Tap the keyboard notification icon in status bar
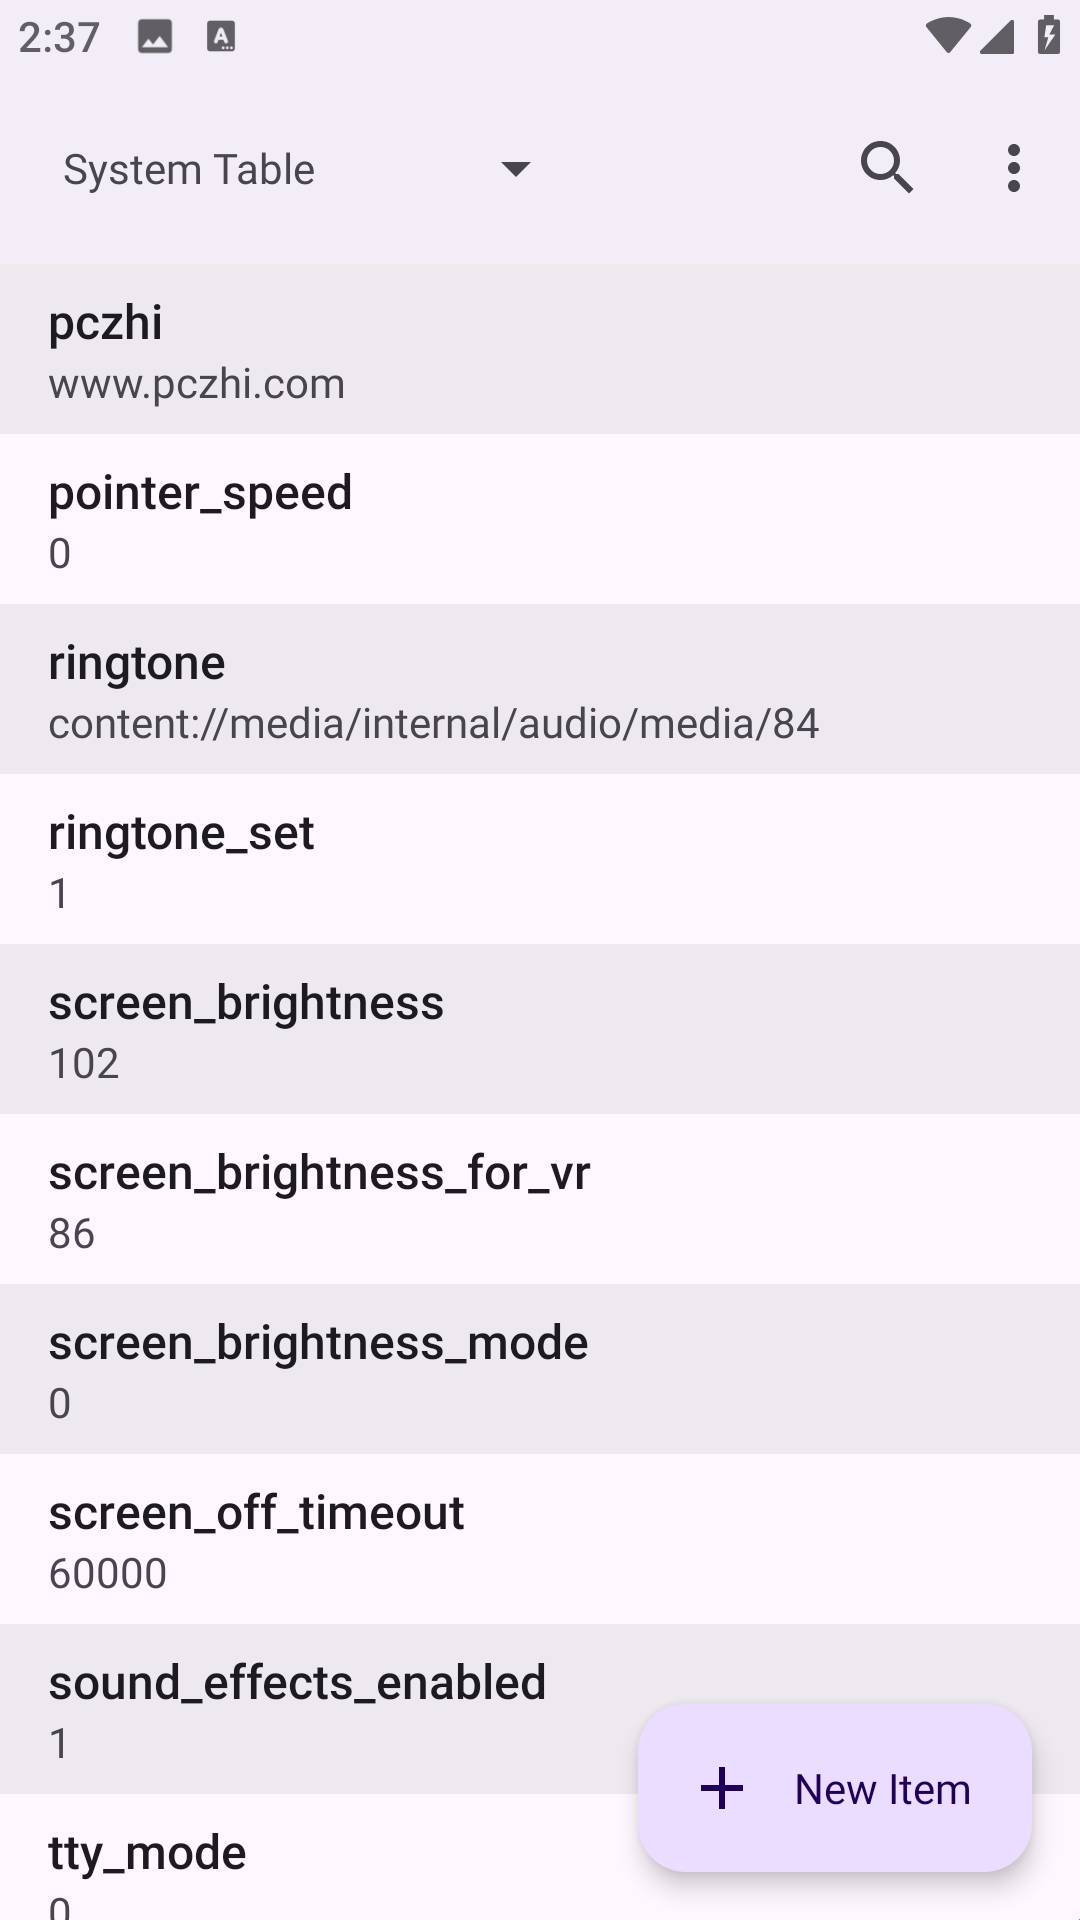 221,38
